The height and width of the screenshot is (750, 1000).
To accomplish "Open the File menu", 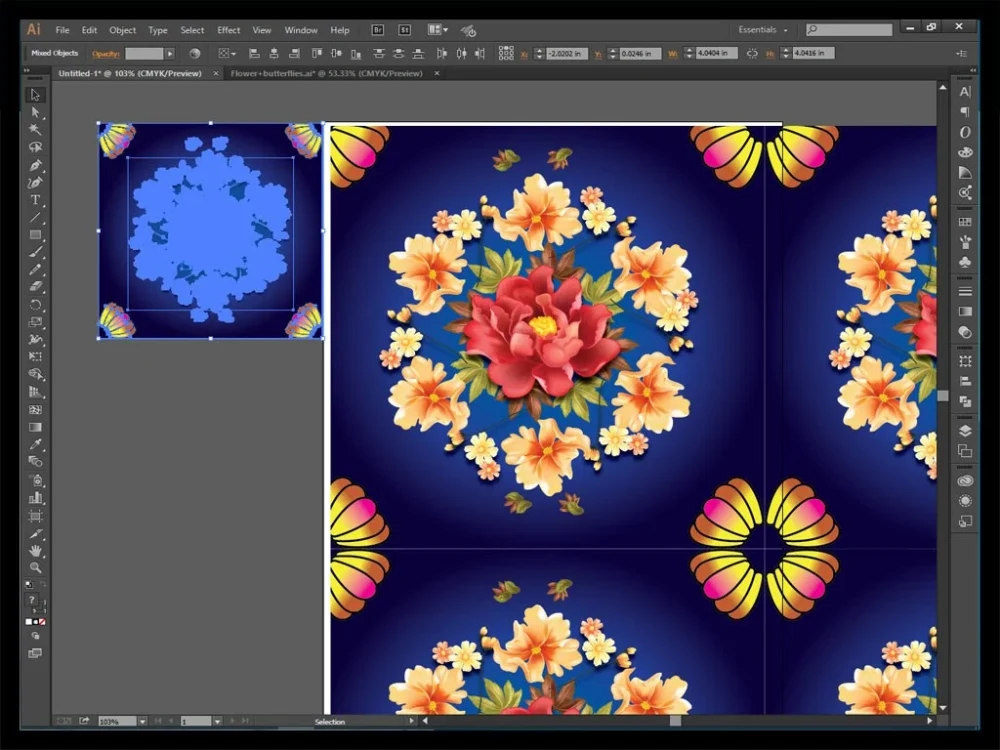I will coord(62,30).
